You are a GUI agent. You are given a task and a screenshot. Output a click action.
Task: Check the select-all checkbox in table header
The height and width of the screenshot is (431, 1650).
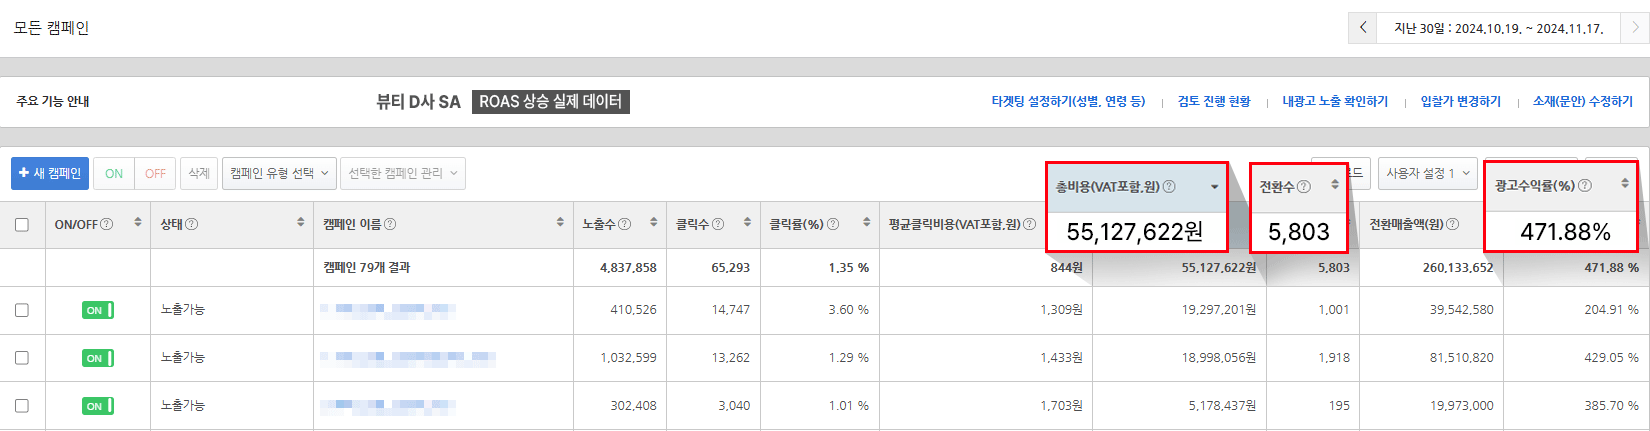click(22, 225)
